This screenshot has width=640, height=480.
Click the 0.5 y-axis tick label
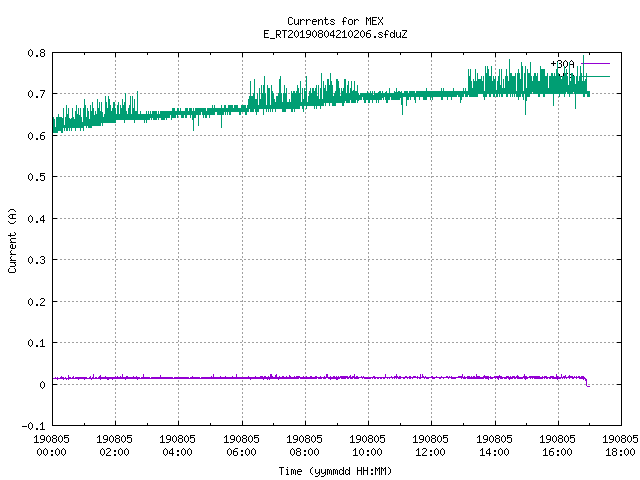tap(37, 177)
